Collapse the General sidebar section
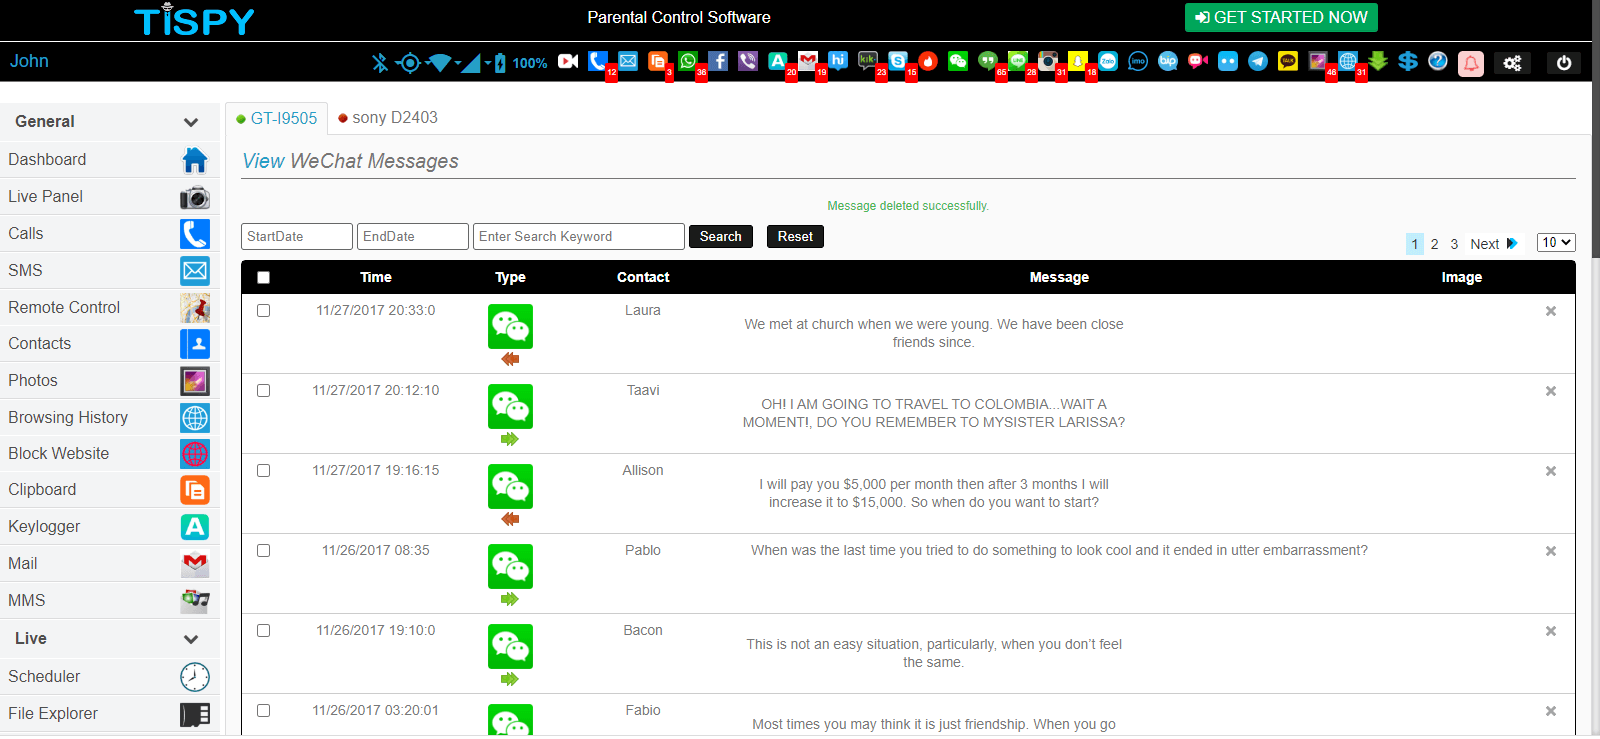Viewport: 1600px width, 739px height. point(191,122)
